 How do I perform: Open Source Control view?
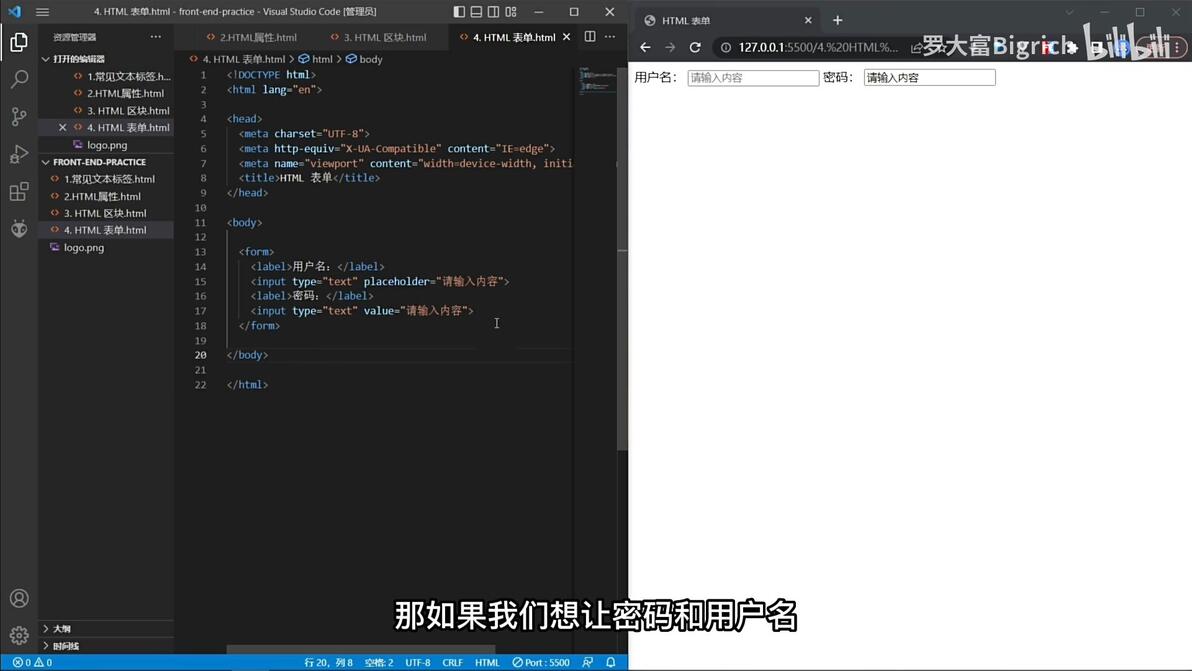(19, 116)
